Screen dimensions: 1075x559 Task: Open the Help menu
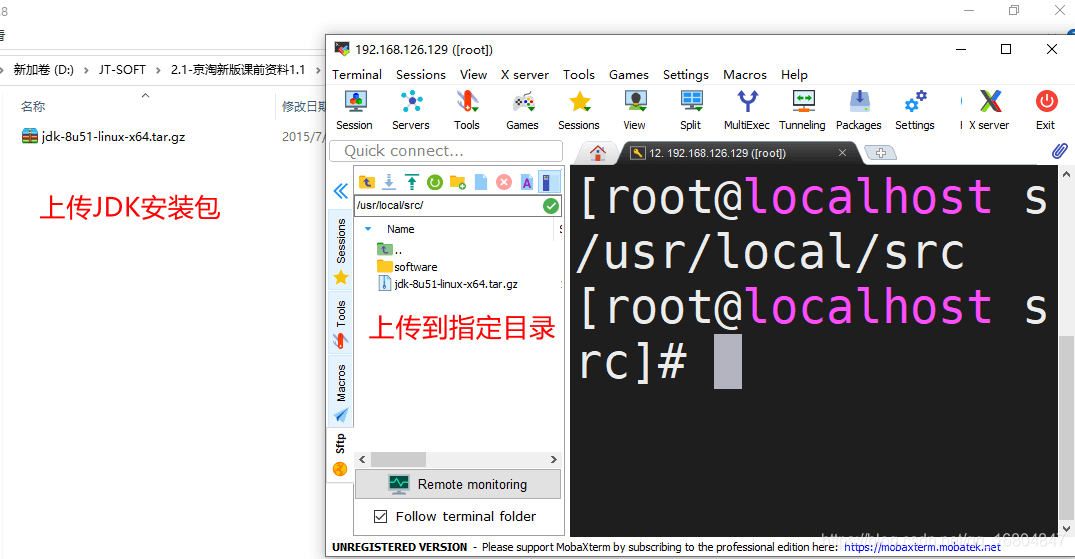pos(795,75)
